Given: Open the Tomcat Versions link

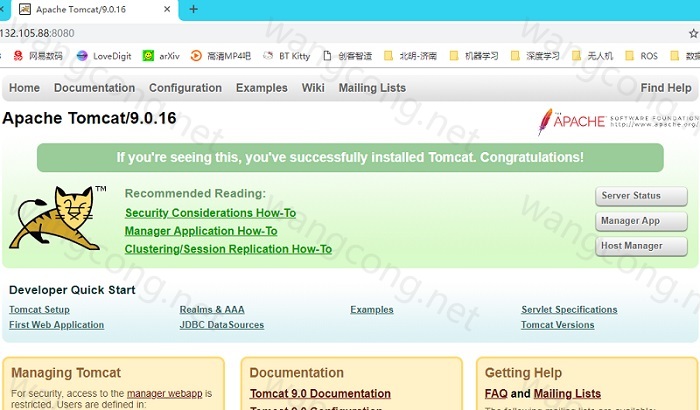Looking at the screenshot, I should [558, 325].
